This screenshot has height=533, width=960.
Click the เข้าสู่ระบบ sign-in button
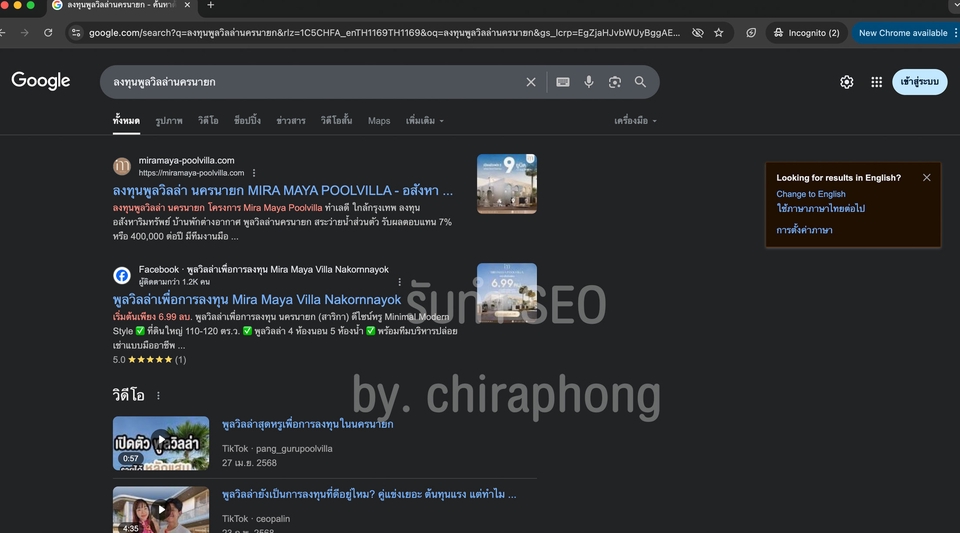[x=920, y=82]
